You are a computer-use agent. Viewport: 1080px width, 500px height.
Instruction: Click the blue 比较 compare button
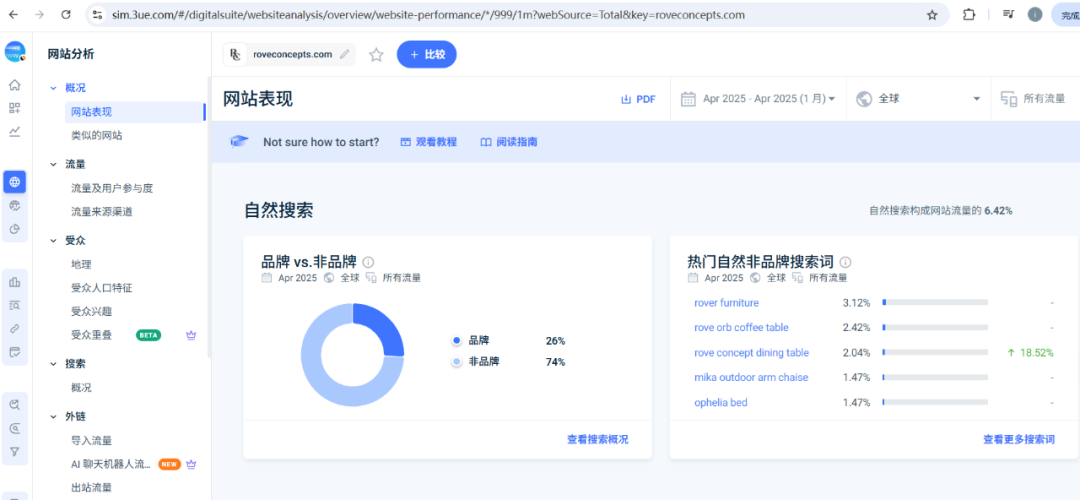[x=426, y=55]
